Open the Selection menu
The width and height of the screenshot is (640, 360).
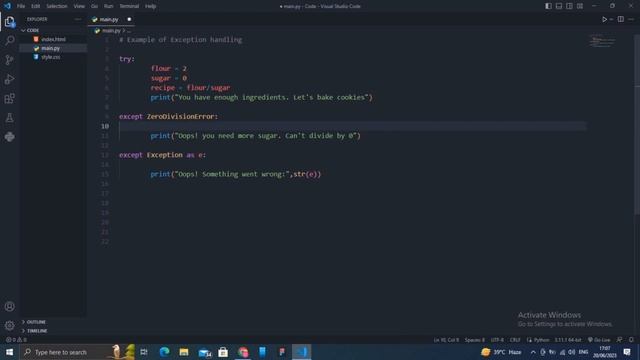pos(57,6)
